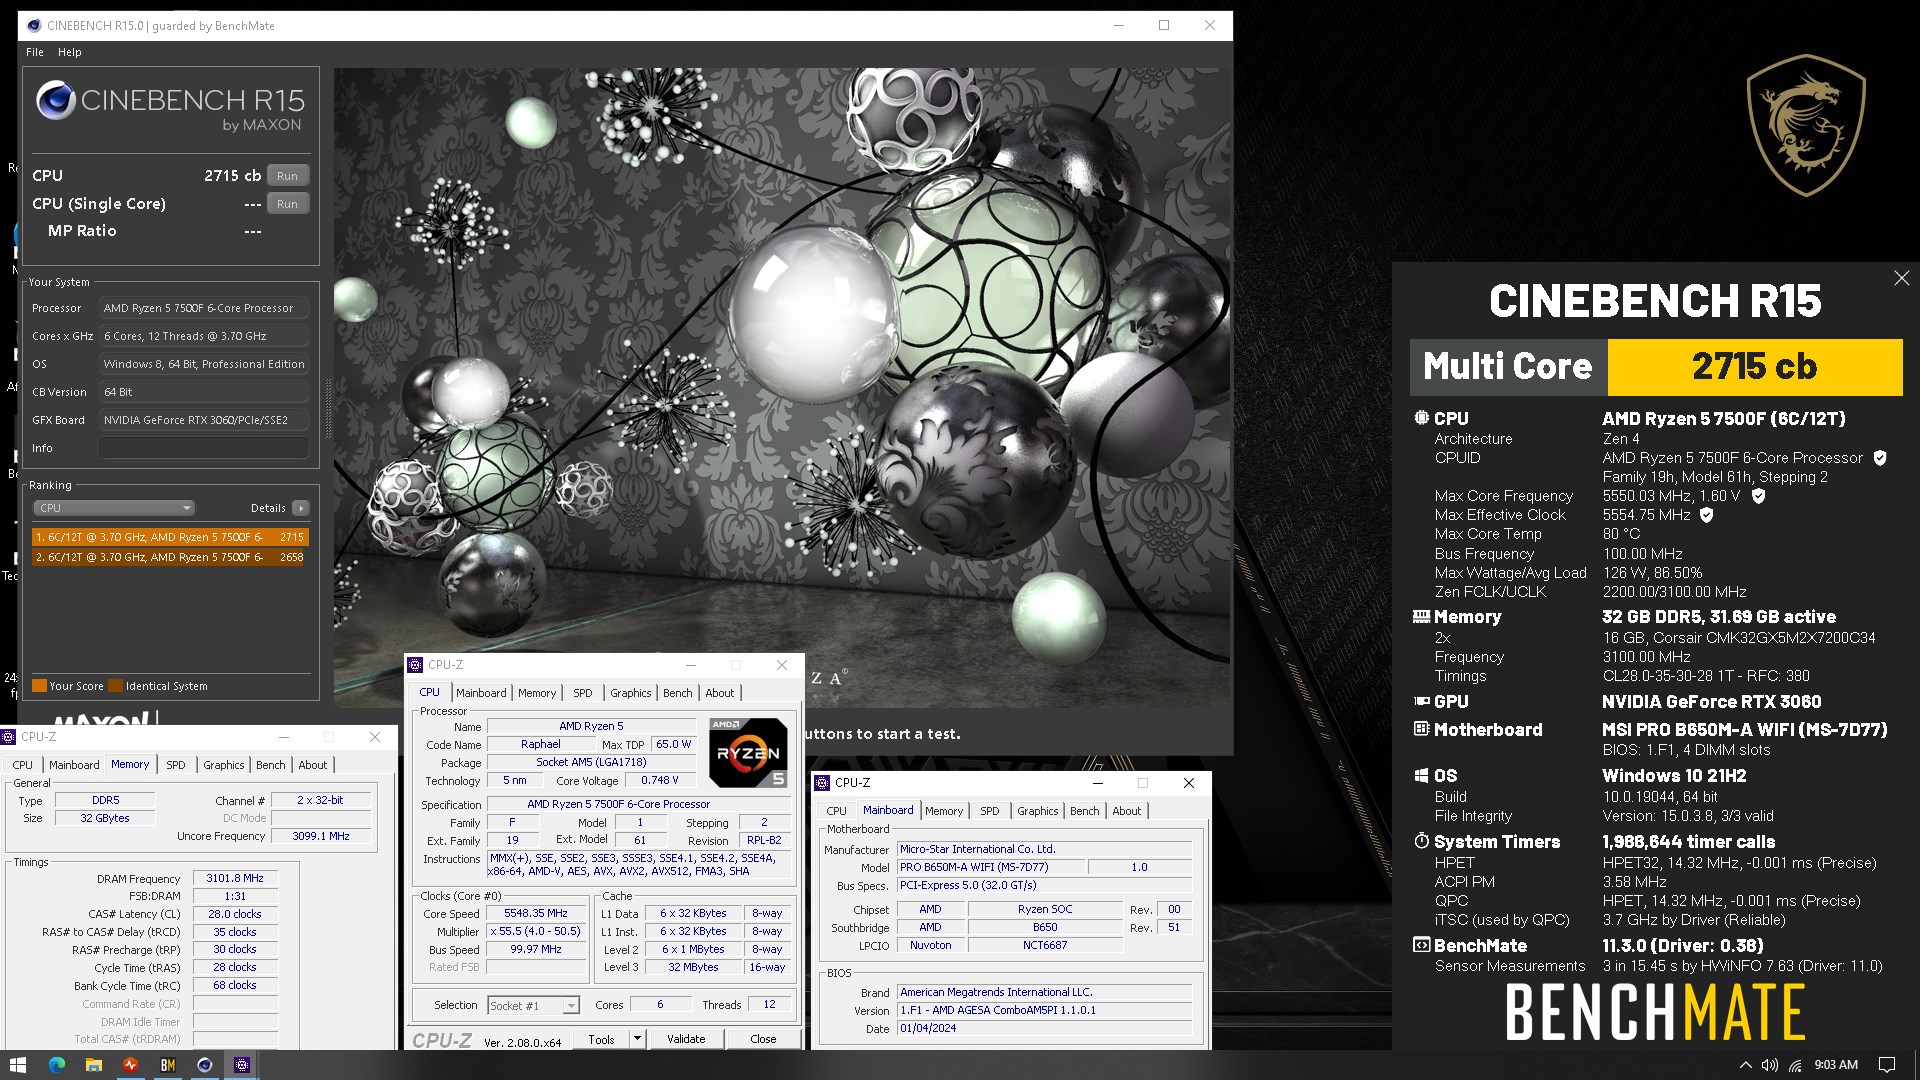Open the File menu in Cinebench

click(35, 52)
